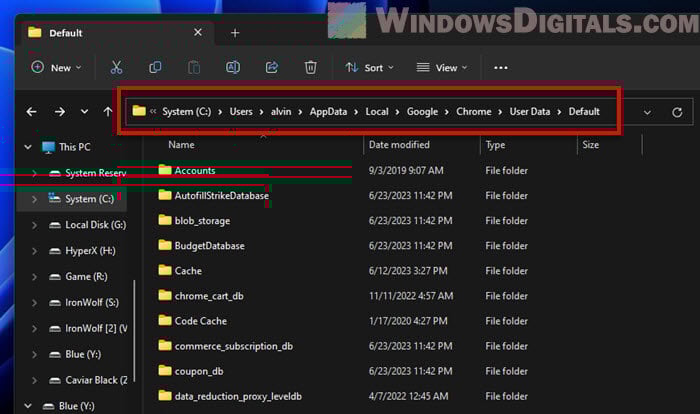Click Chrome in address breadcrumb
This screenshot has width=700, height=414.
click(474, 112)
